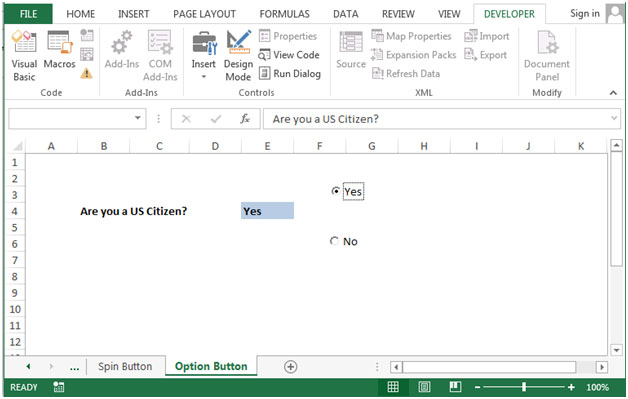Viewport: 628px width, 399px height.
Task: Open the FILE tab
Action: 28,14
